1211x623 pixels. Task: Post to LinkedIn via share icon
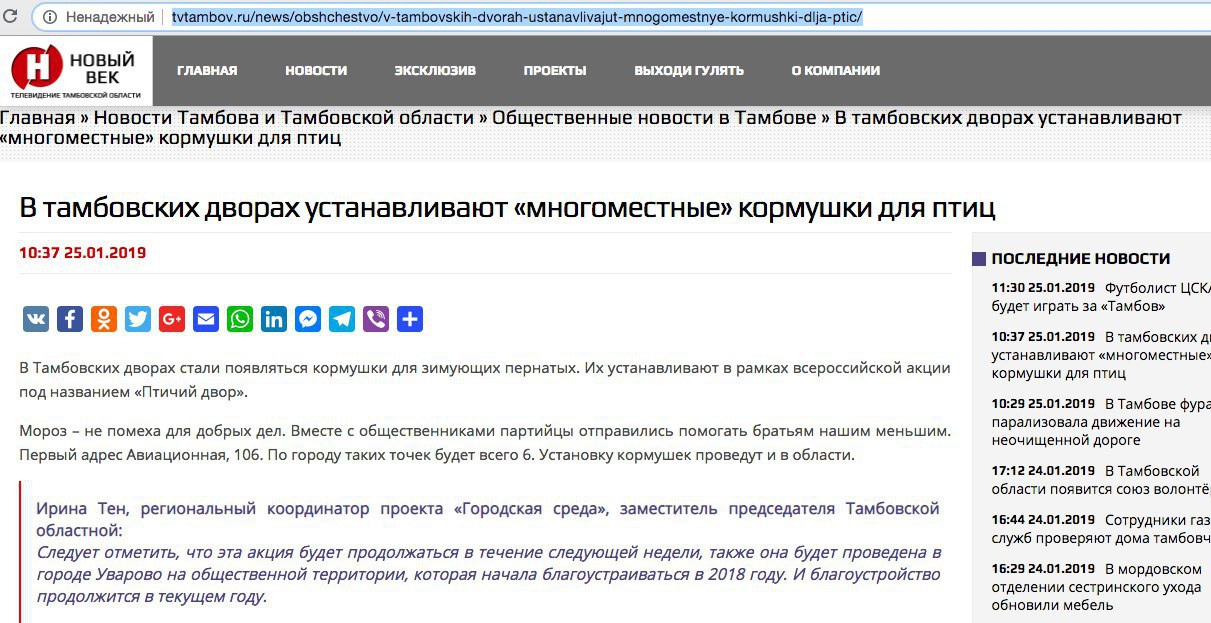(x=274, y=319)
